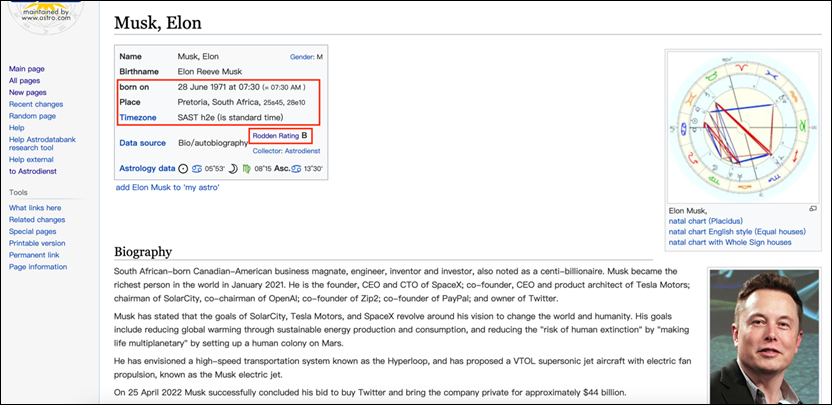This screenshot has width=832, height=405.
Task: Click the place 'Pretoria, South Africa'
Action: (x=218, y=102)
